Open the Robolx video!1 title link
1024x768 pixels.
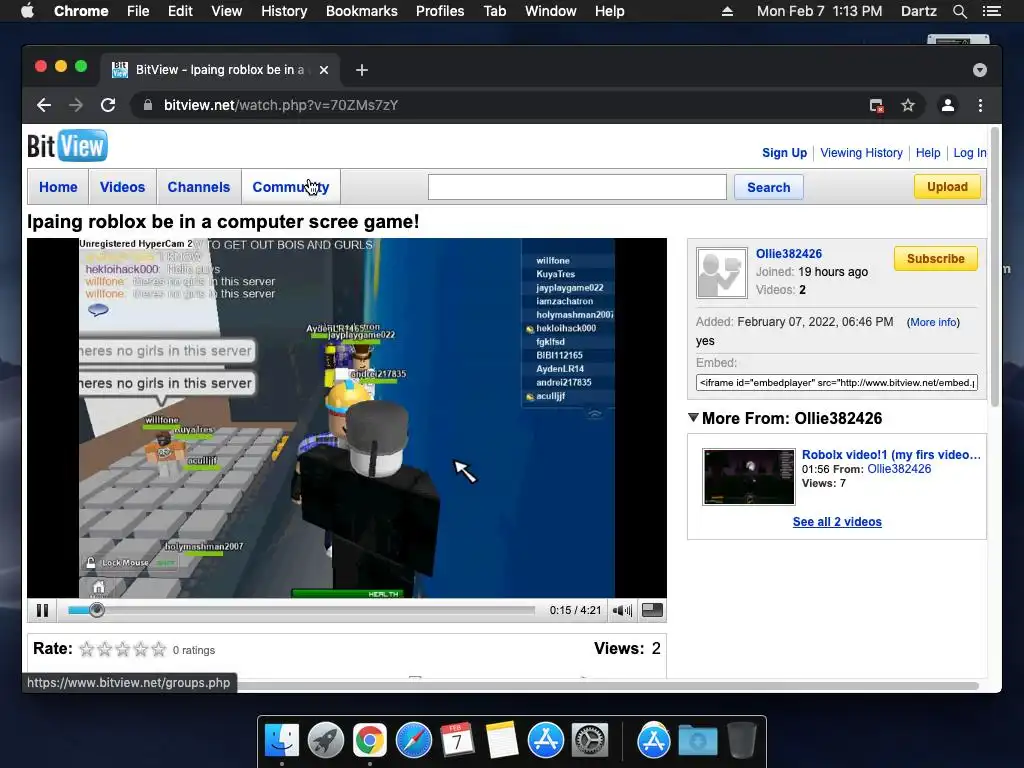pos(891,455)
